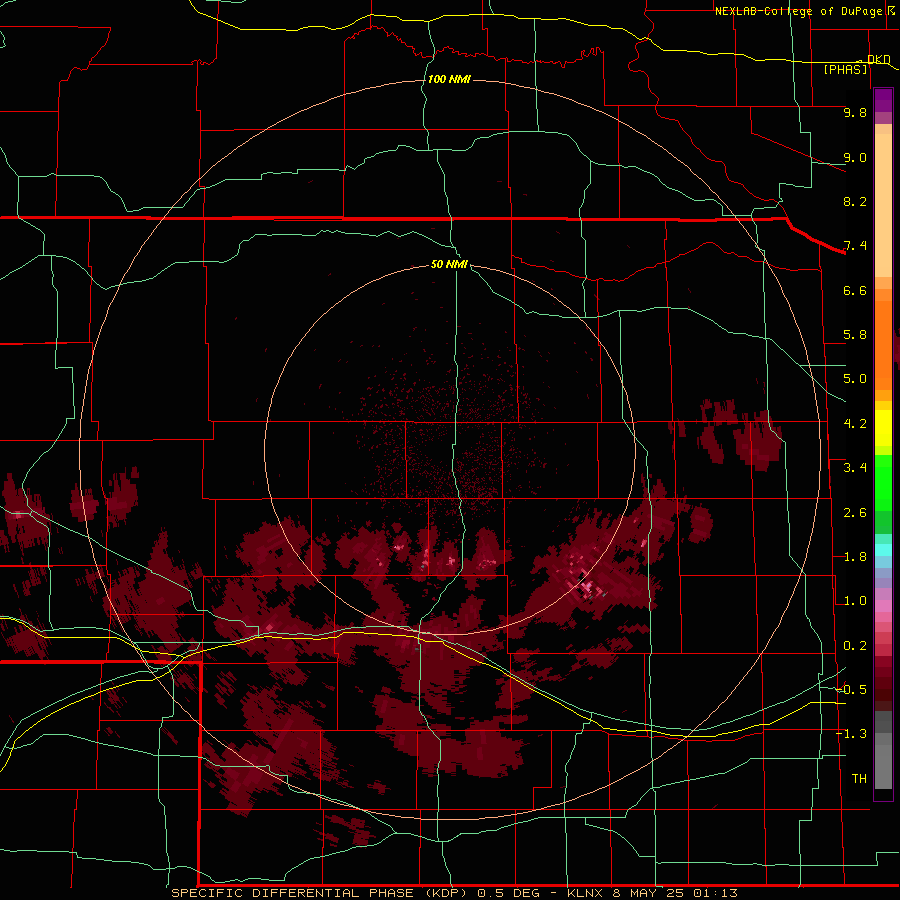Select the -1.3 scale value

point(852,734)
